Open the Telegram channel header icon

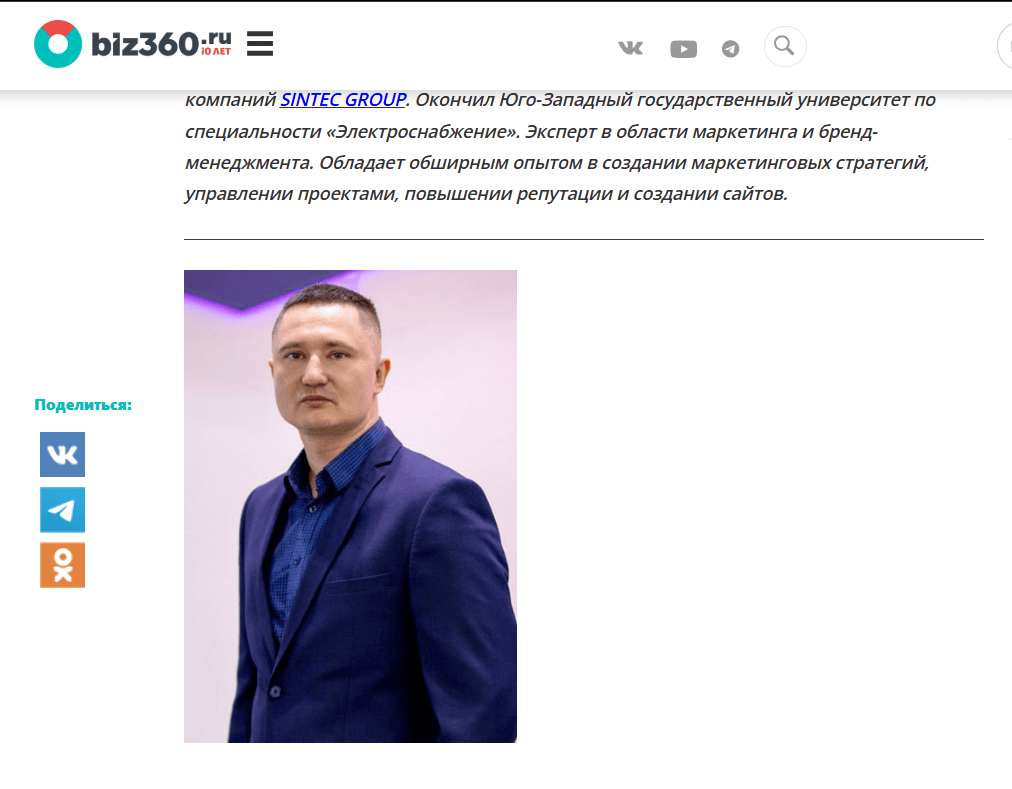pyautogui.click(x=731, y=48)
